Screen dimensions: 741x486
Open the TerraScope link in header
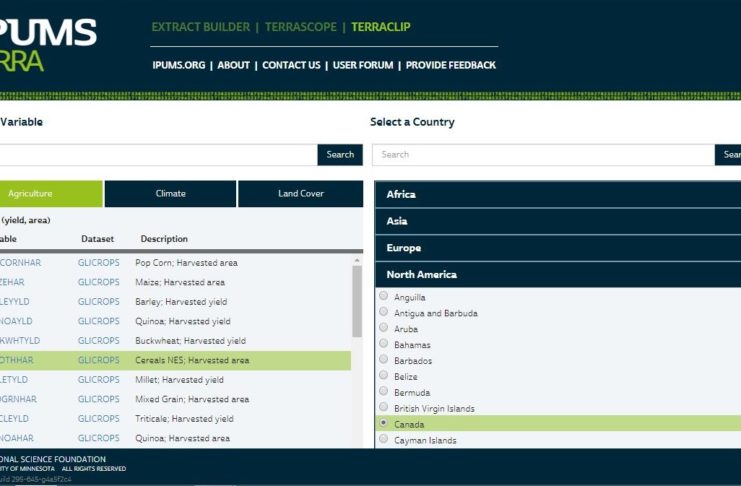tap(301, 27)
